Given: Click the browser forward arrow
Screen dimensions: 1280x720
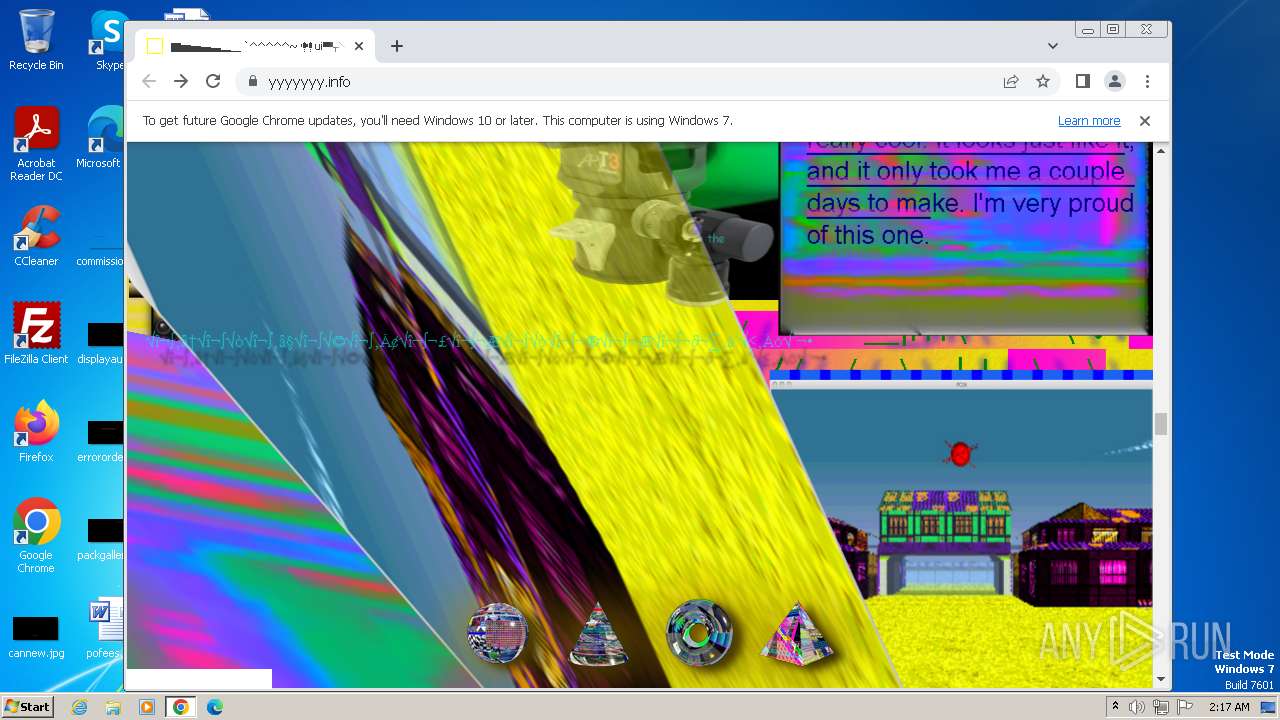Looking at the screenshot, I should pos(181,81).
